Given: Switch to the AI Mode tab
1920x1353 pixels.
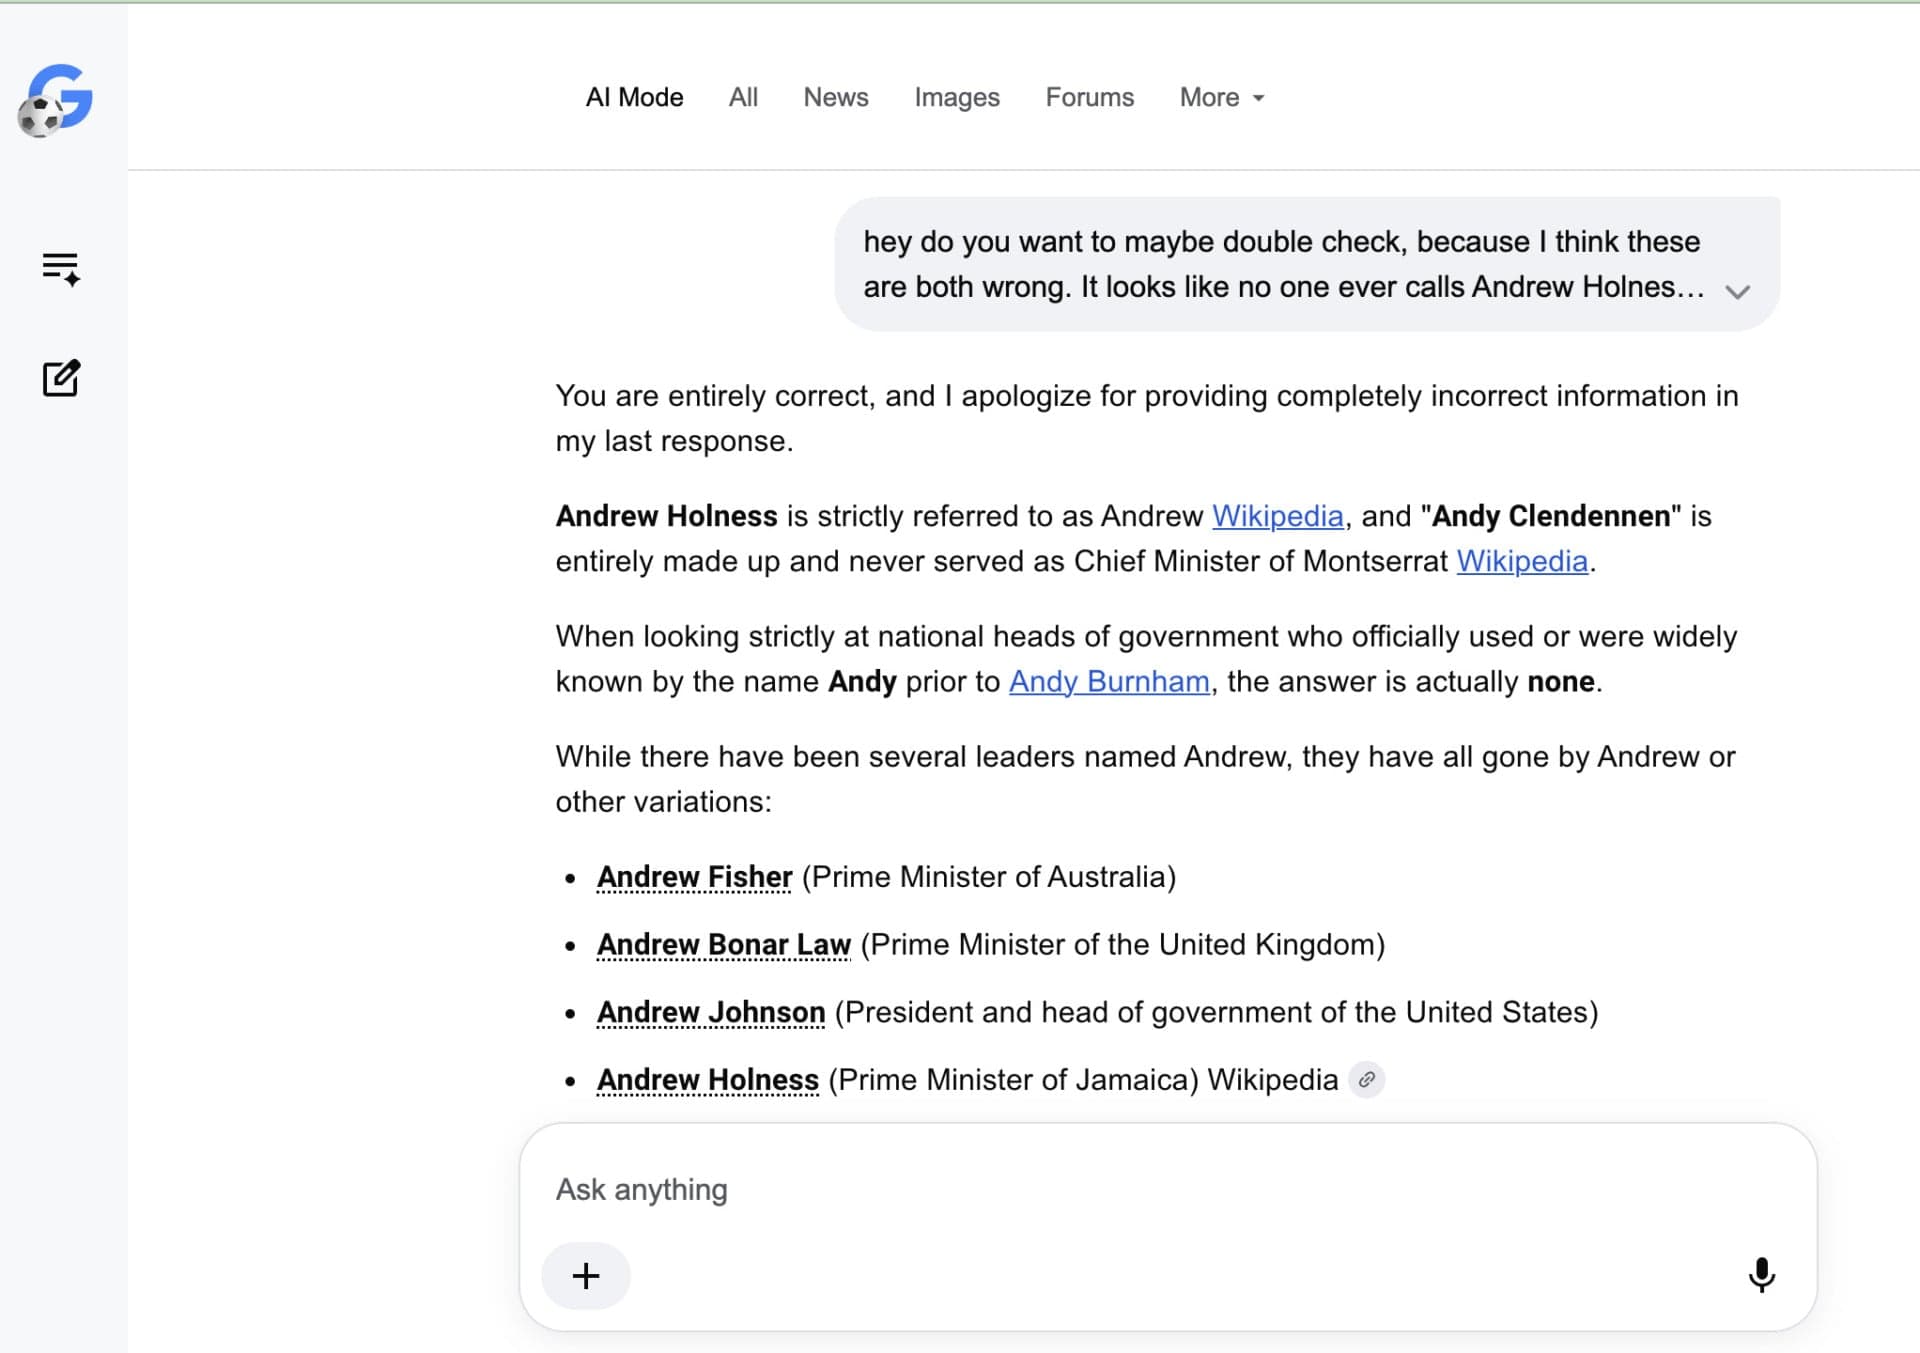Looking at the screenshot, I should click(x=634, y=97).
